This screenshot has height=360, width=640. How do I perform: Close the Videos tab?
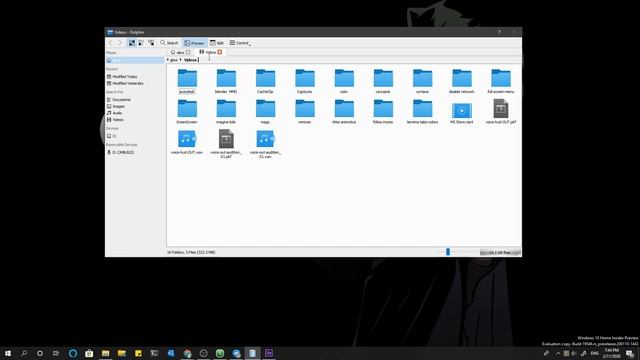coord(220,52)
